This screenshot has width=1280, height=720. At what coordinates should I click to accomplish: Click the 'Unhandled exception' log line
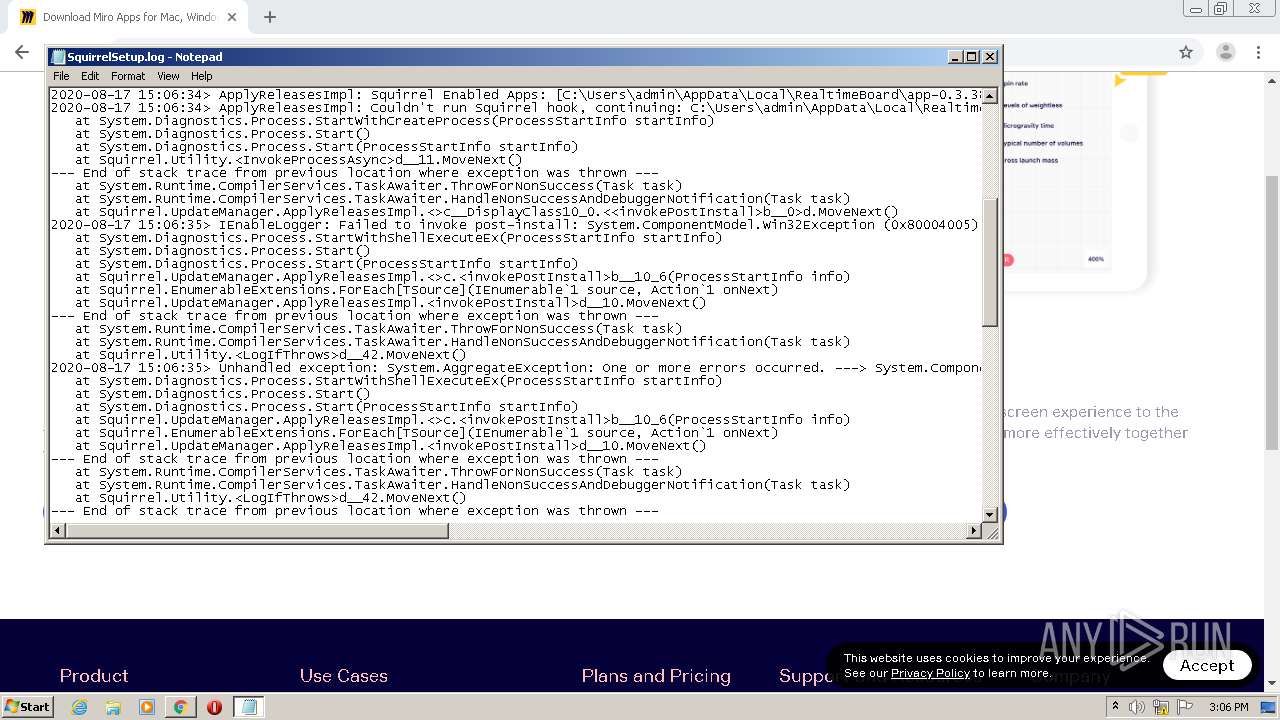point(515,368)
